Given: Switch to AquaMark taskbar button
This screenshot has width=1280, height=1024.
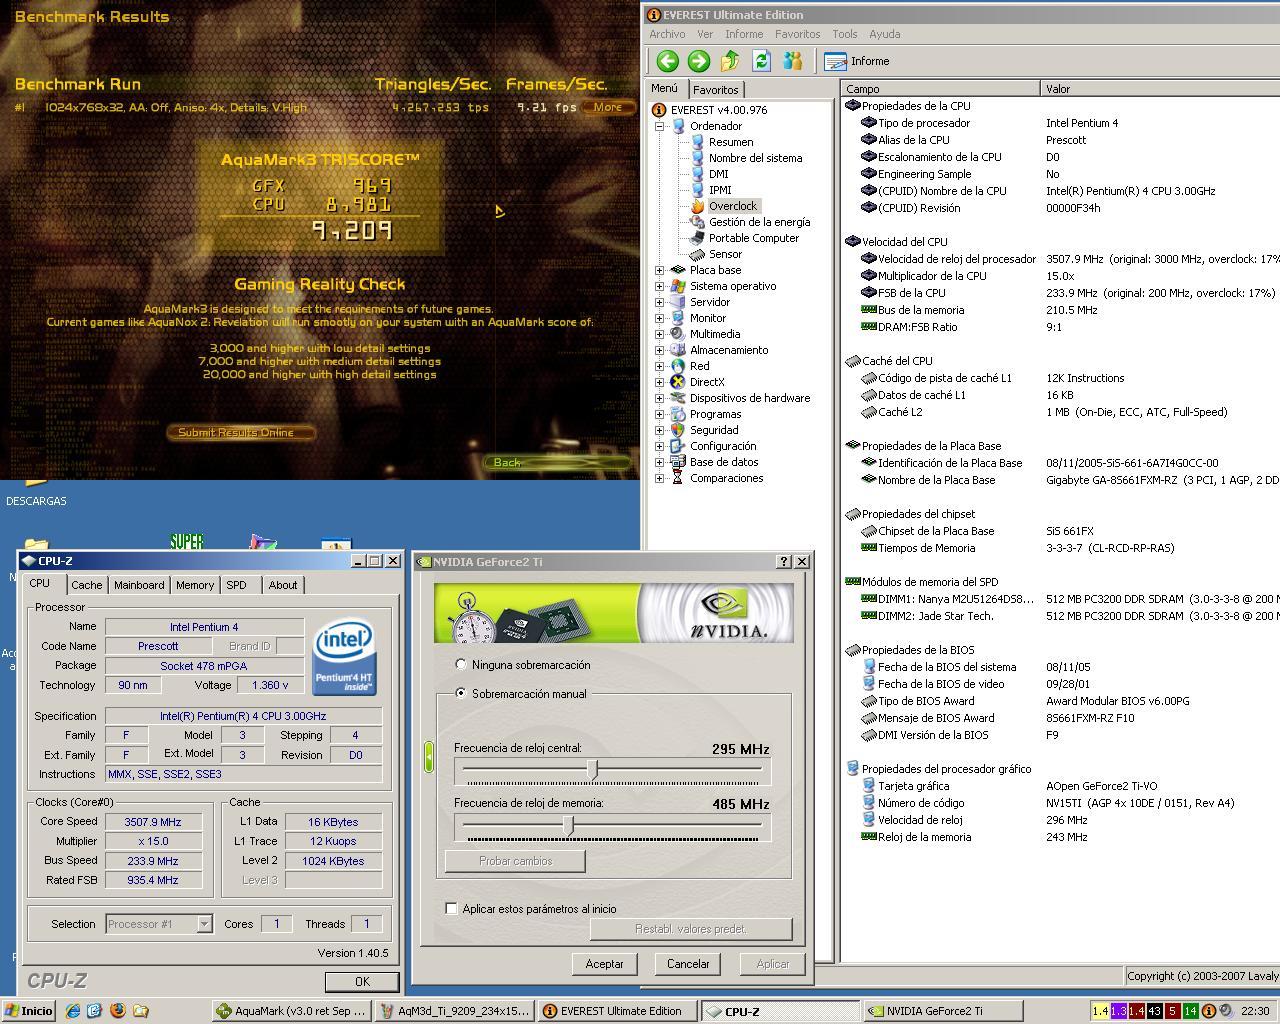Looking at the screenshot, I should pos(291,1011).
